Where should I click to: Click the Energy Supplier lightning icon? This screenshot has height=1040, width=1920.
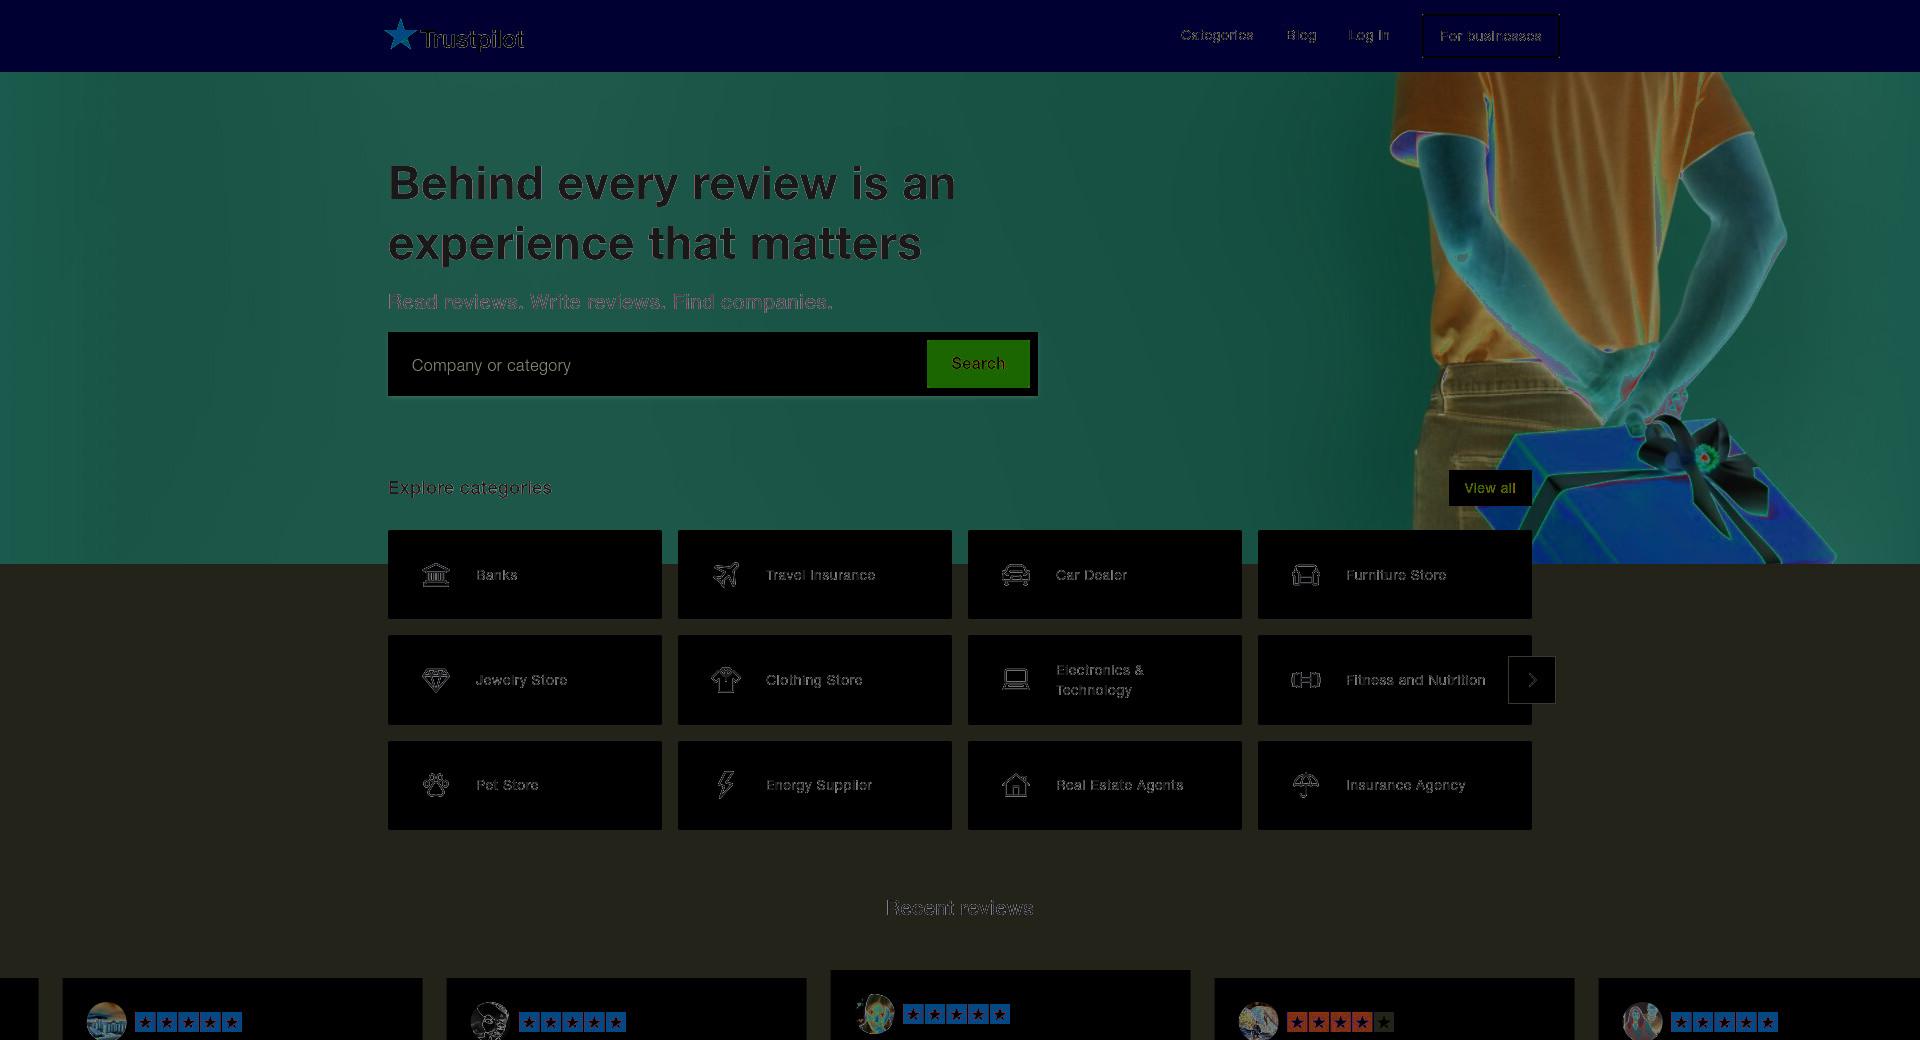[x=726, y=785]
